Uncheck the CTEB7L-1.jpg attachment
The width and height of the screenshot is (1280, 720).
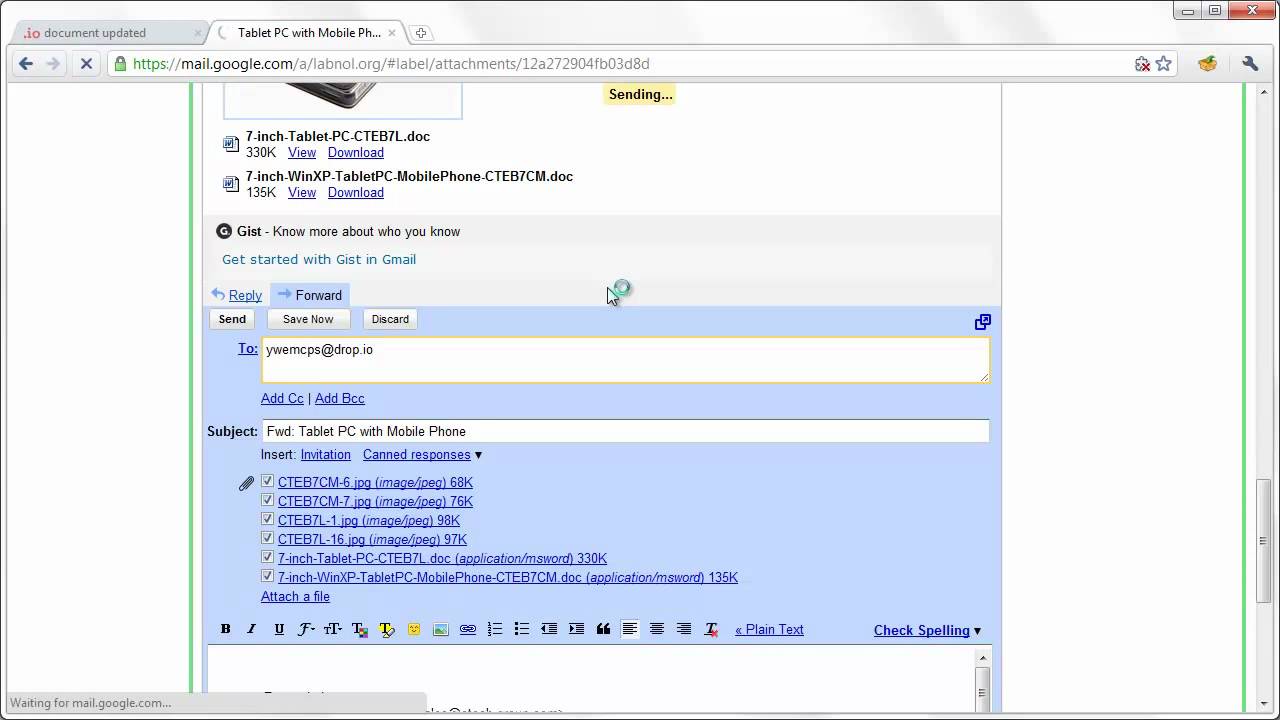pos(267,519)
